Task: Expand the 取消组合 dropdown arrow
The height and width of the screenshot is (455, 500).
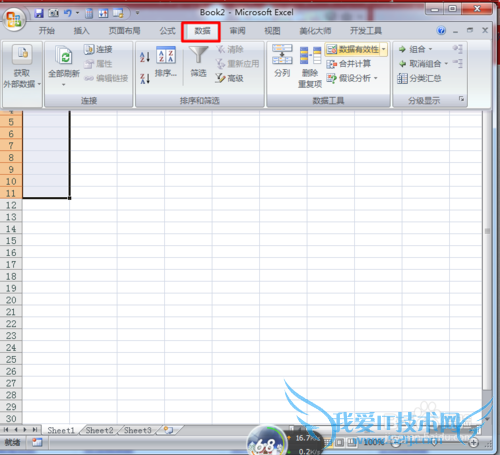Action: [446, 64]
